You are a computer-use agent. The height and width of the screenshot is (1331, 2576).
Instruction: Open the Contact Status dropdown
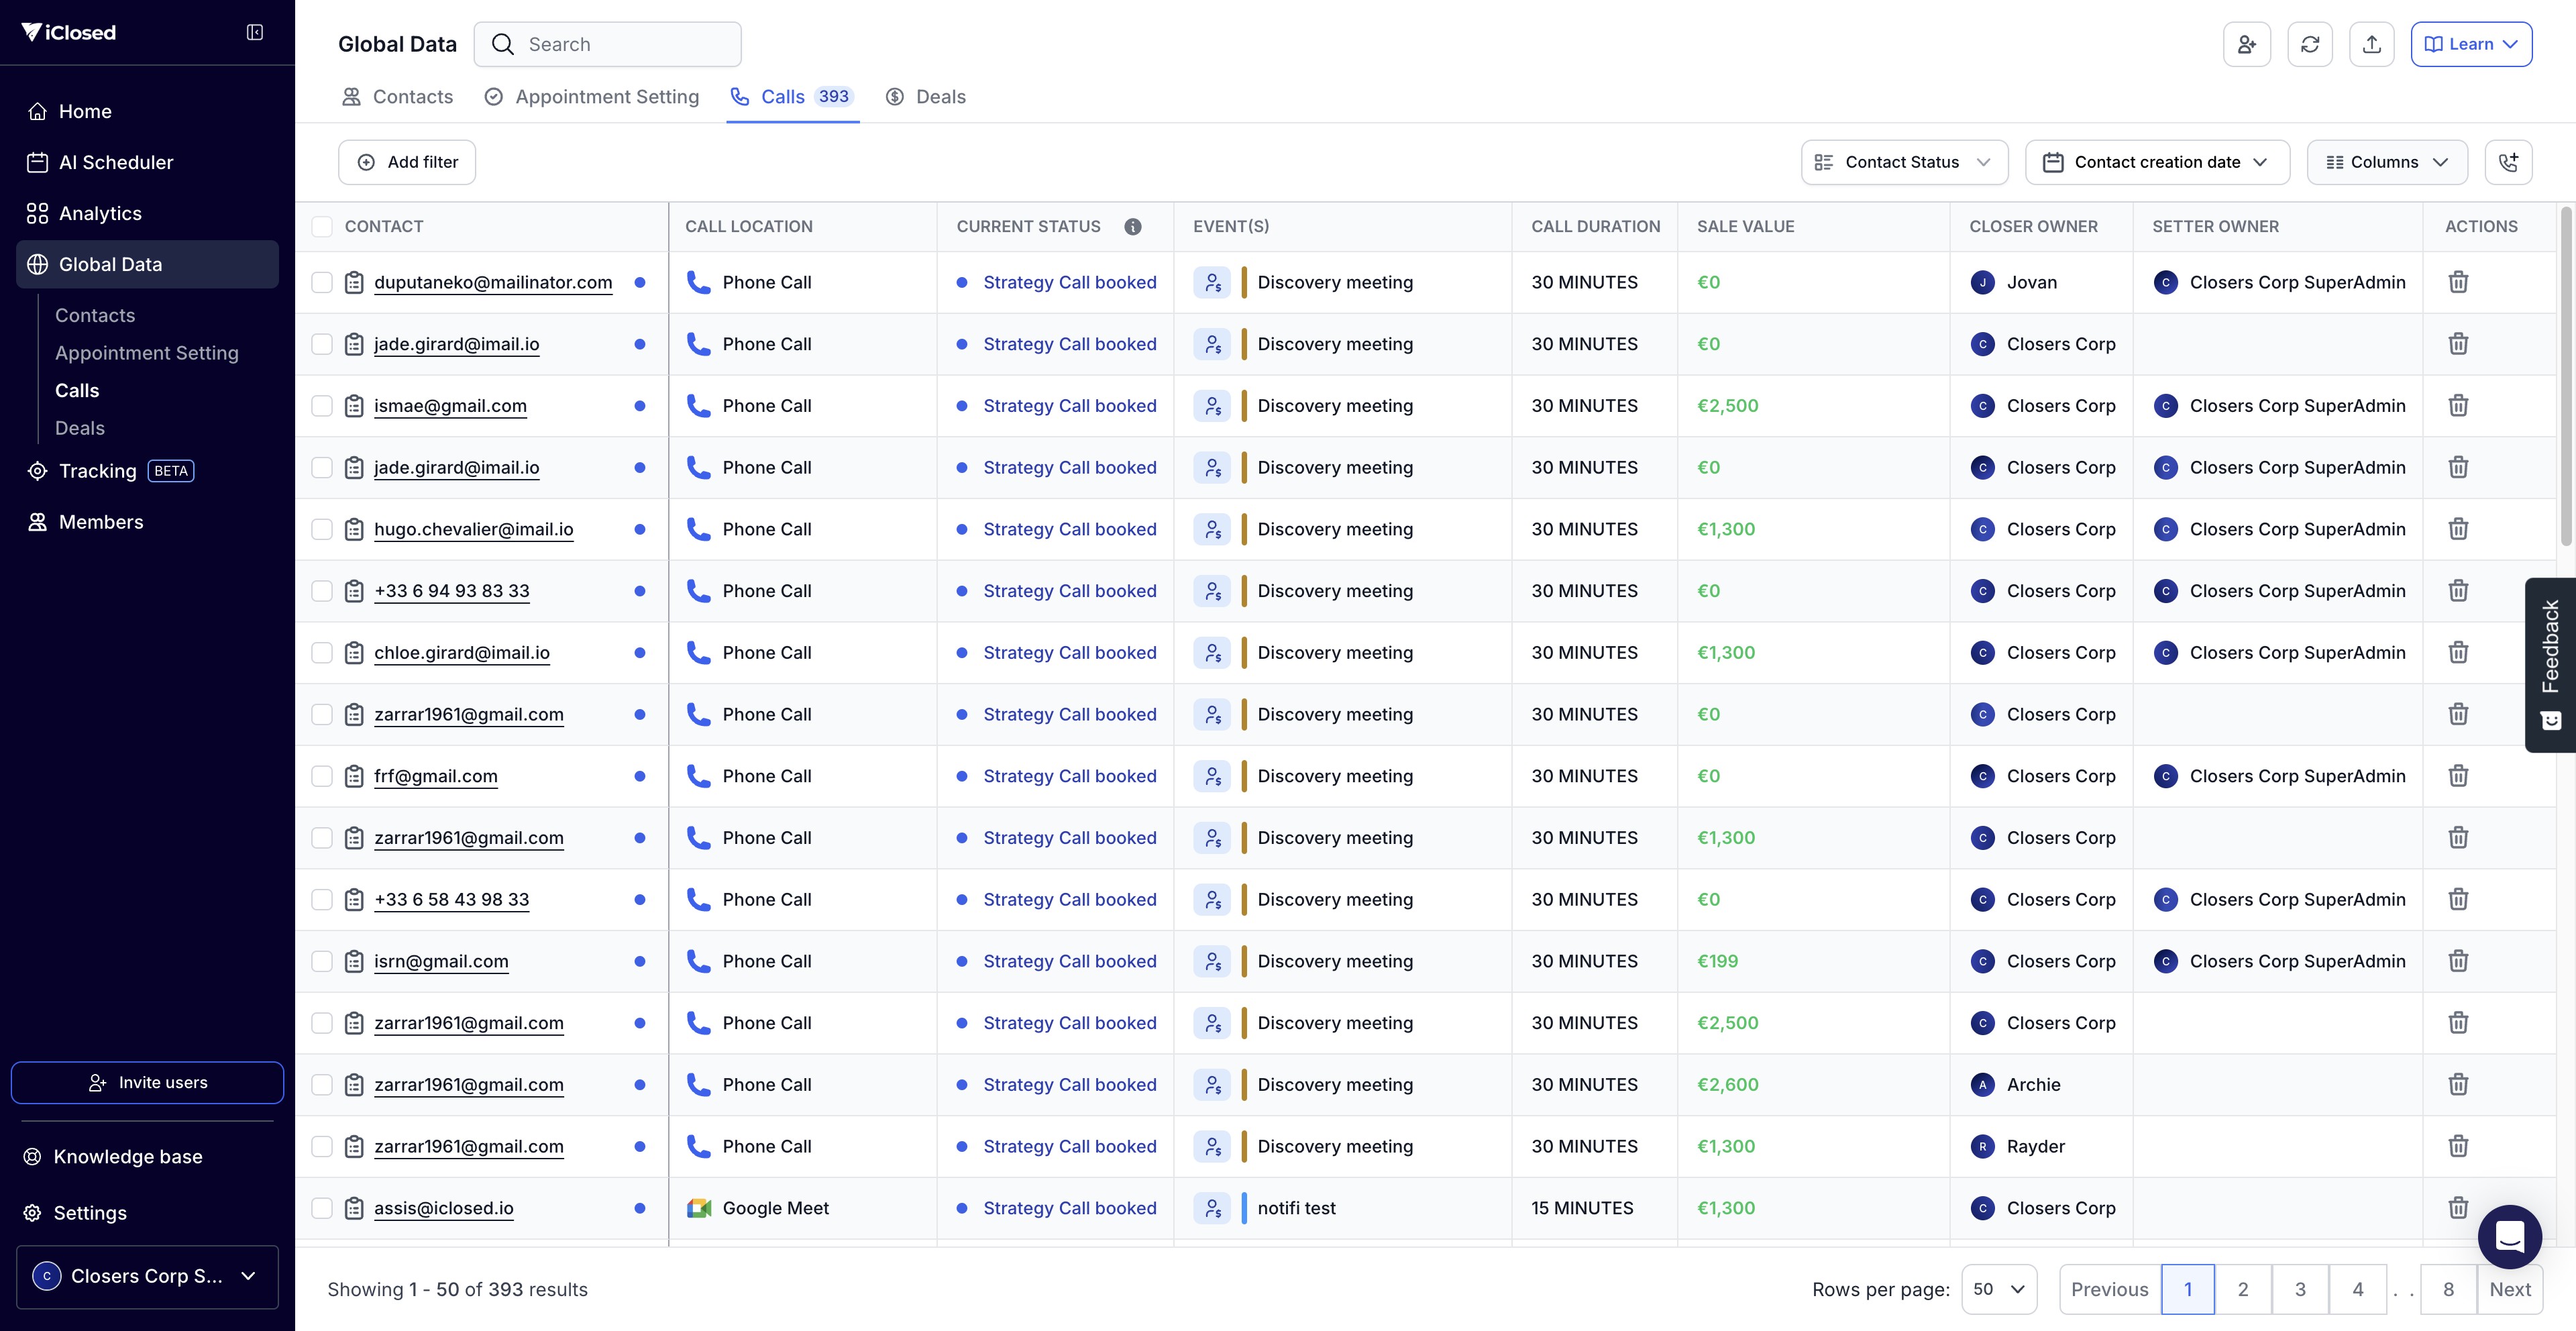tap(1903, 162)
